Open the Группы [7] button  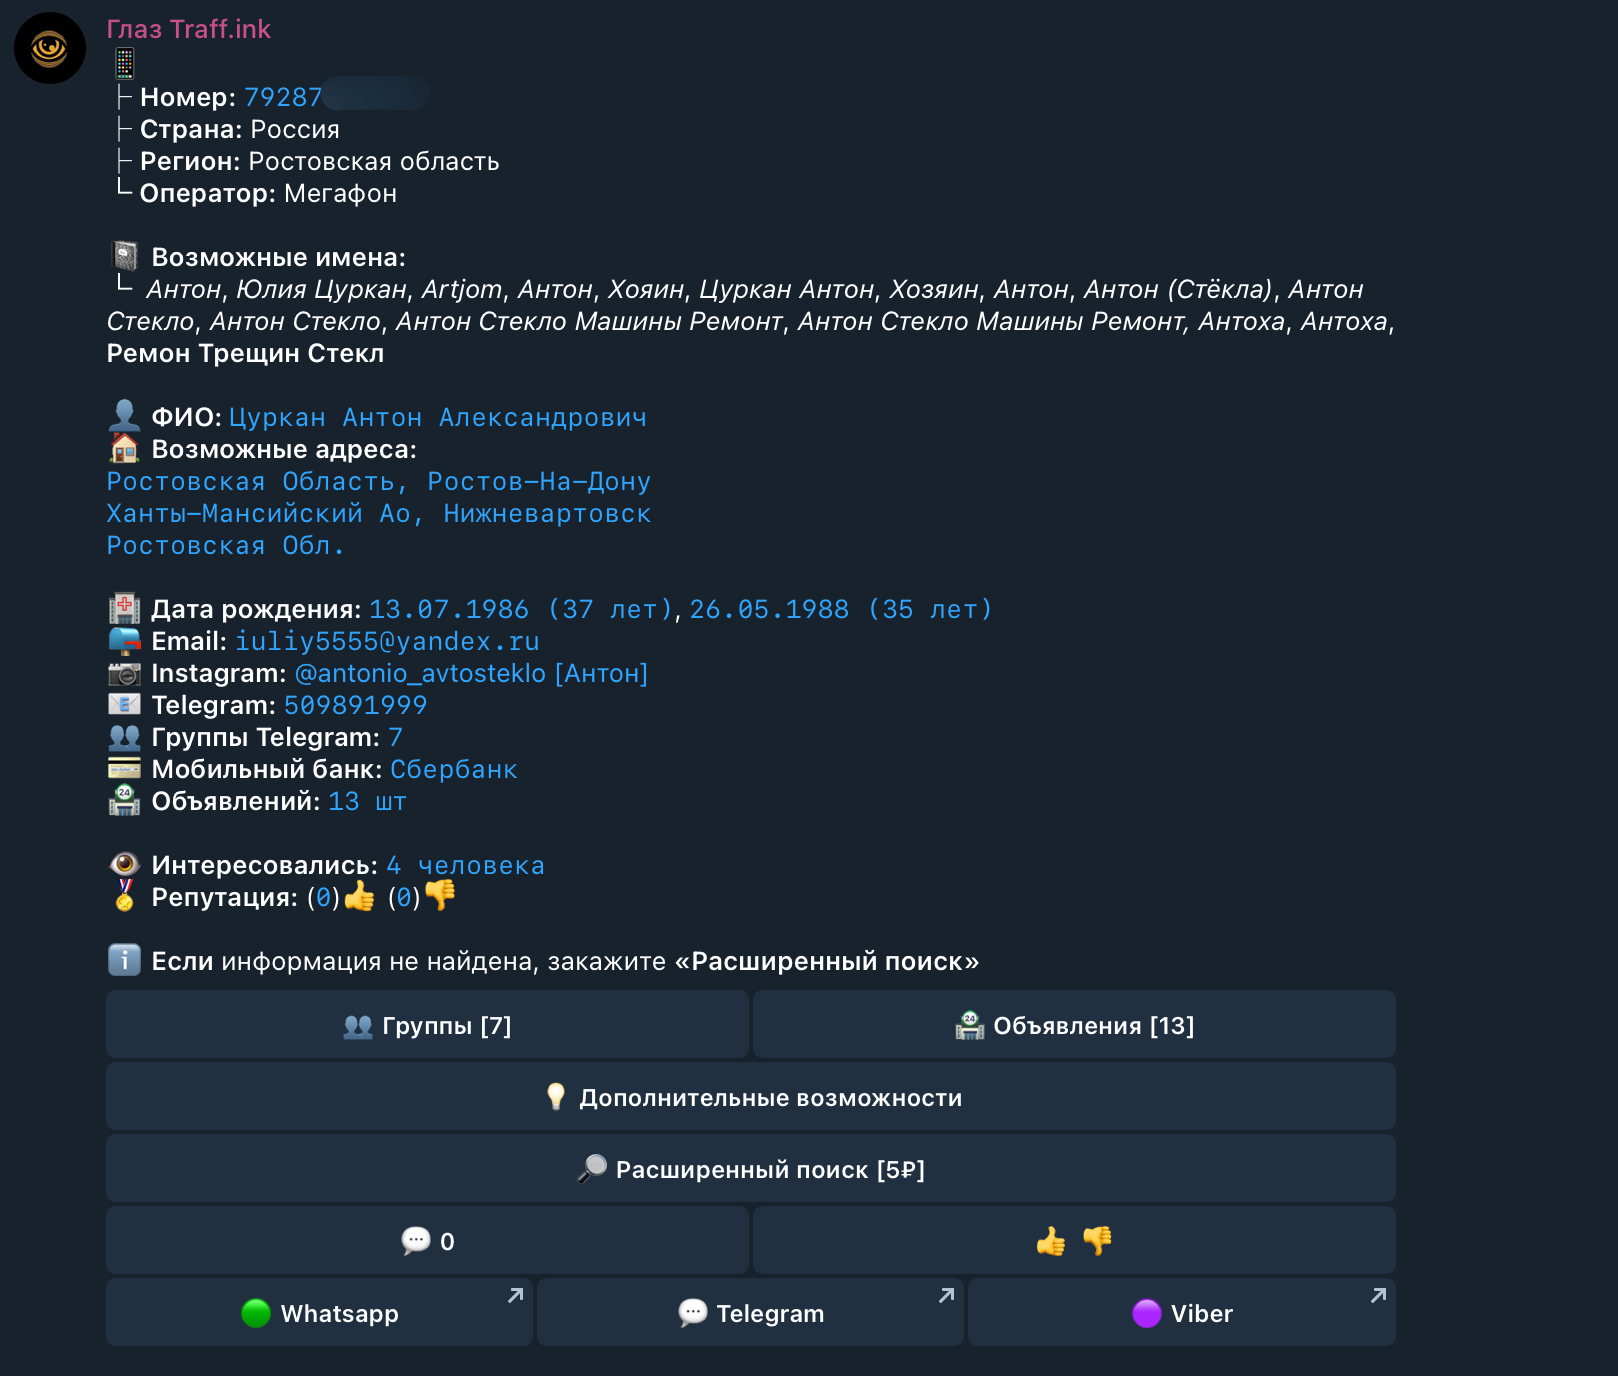(x=427, y=1025)
